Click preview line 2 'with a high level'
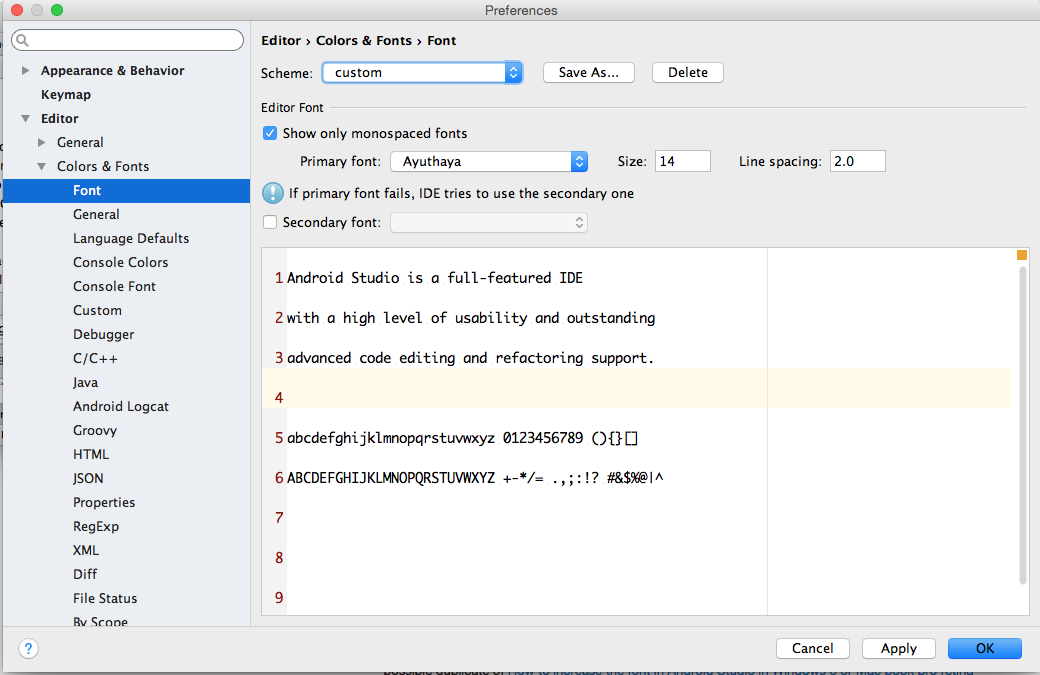1040x675 pixels. (354, 318)
